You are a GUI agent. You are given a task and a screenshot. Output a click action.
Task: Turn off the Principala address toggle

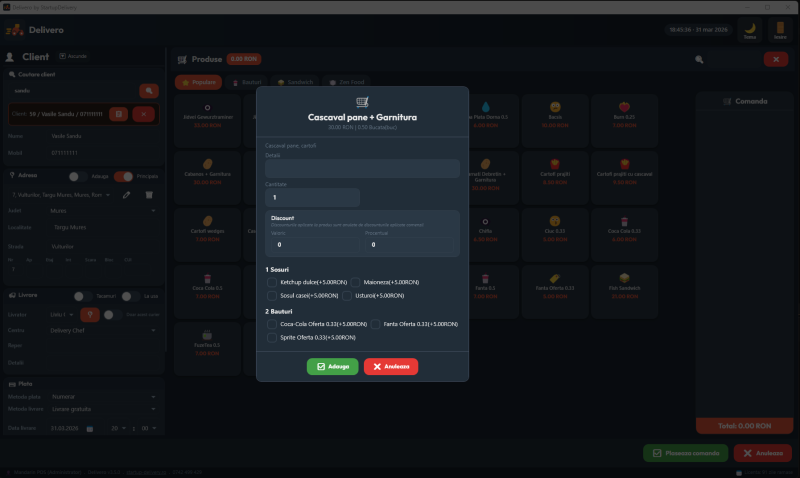[124, 176]
